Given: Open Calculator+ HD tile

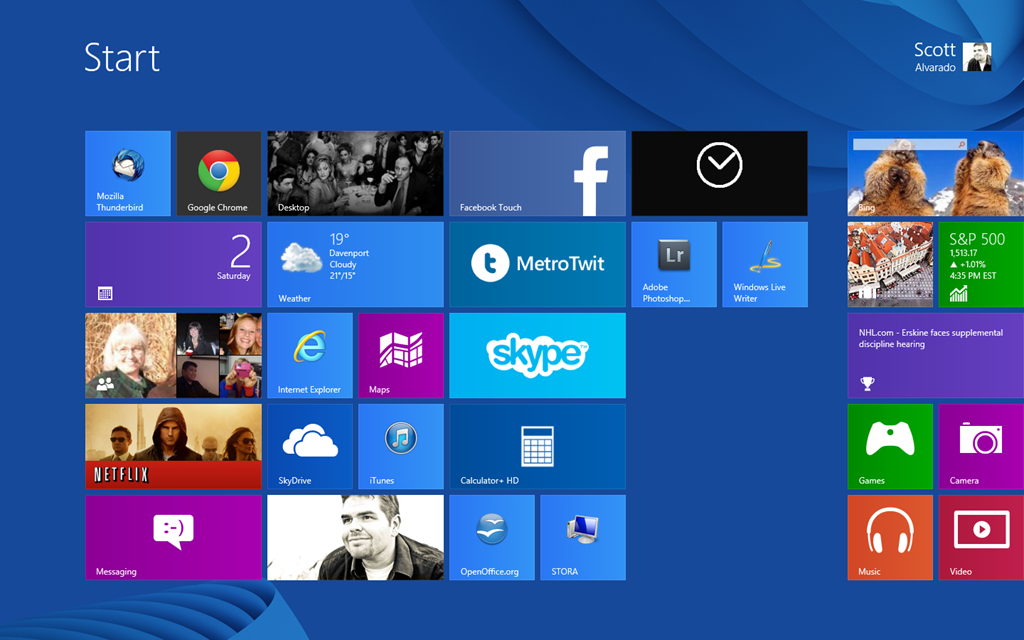Looking at the screenshot, I should (537, 447).
